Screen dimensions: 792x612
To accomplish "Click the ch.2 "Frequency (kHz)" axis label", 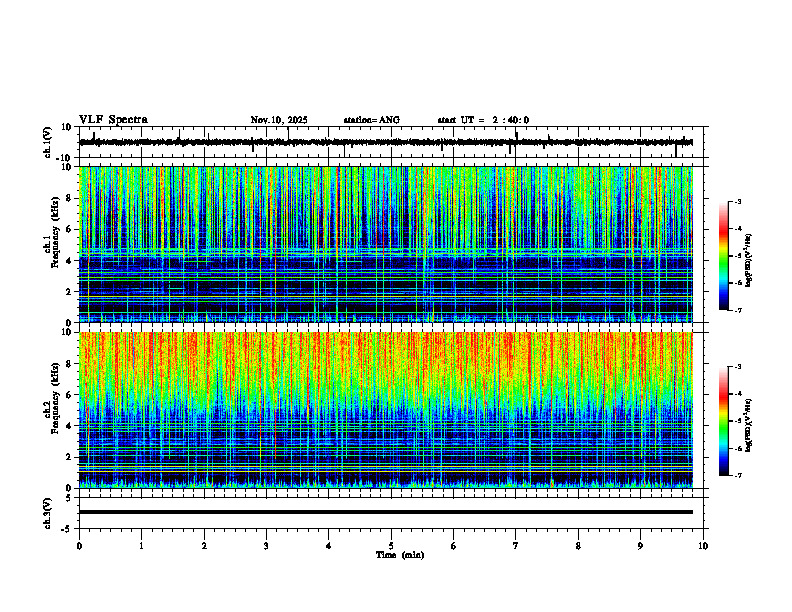I will 55,398.
